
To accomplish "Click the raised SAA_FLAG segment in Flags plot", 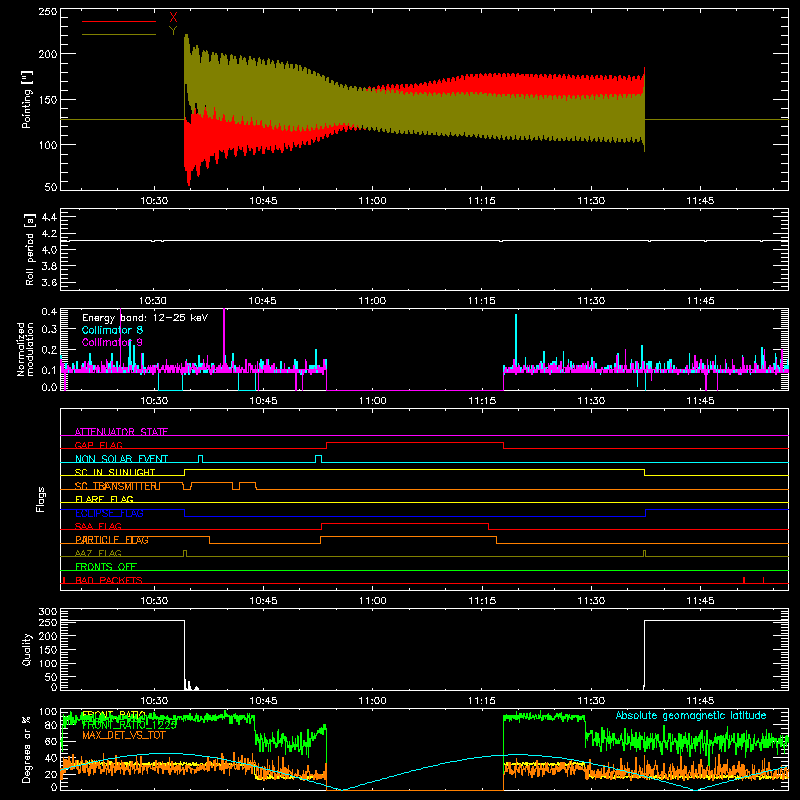I will [405, 523].
